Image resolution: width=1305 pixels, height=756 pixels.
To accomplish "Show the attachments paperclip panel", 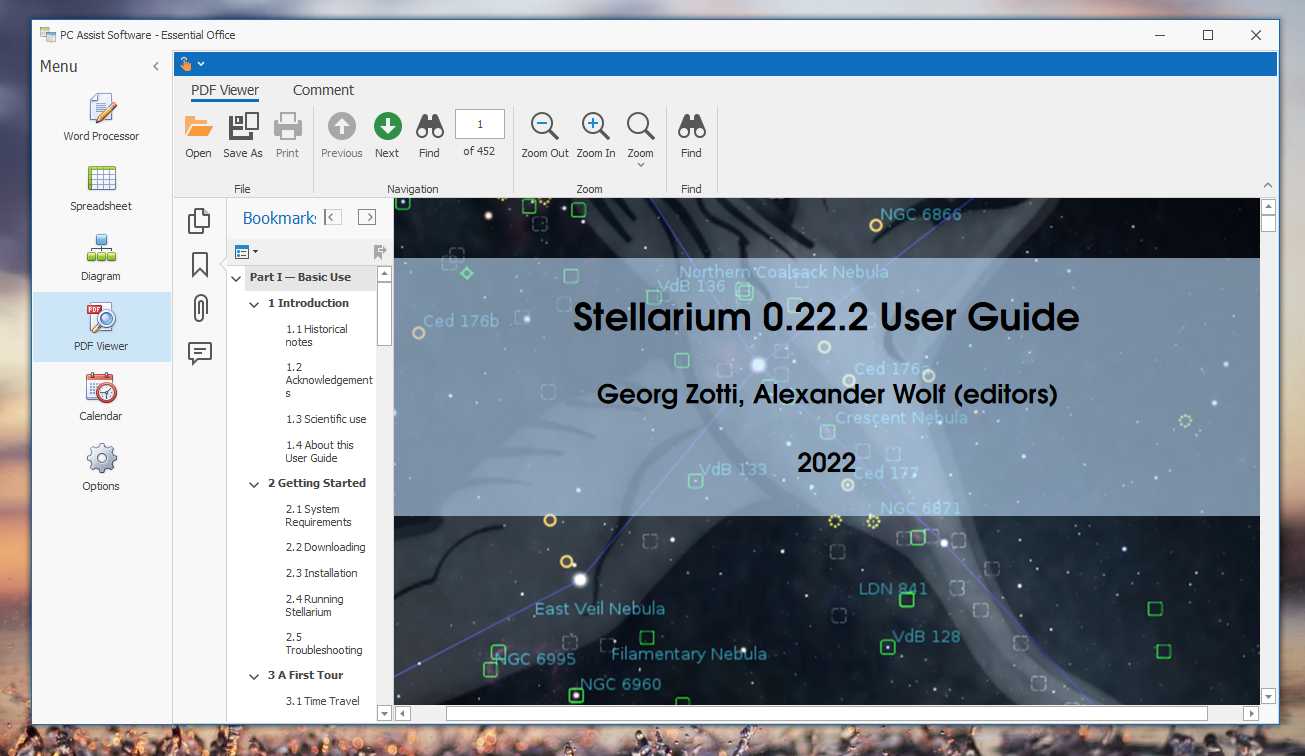I will (x=200, y=308).
